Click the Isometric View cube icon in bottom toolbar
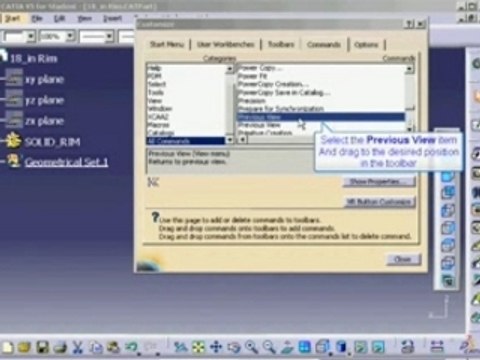The image size is (480, 360). coord(322,346)
